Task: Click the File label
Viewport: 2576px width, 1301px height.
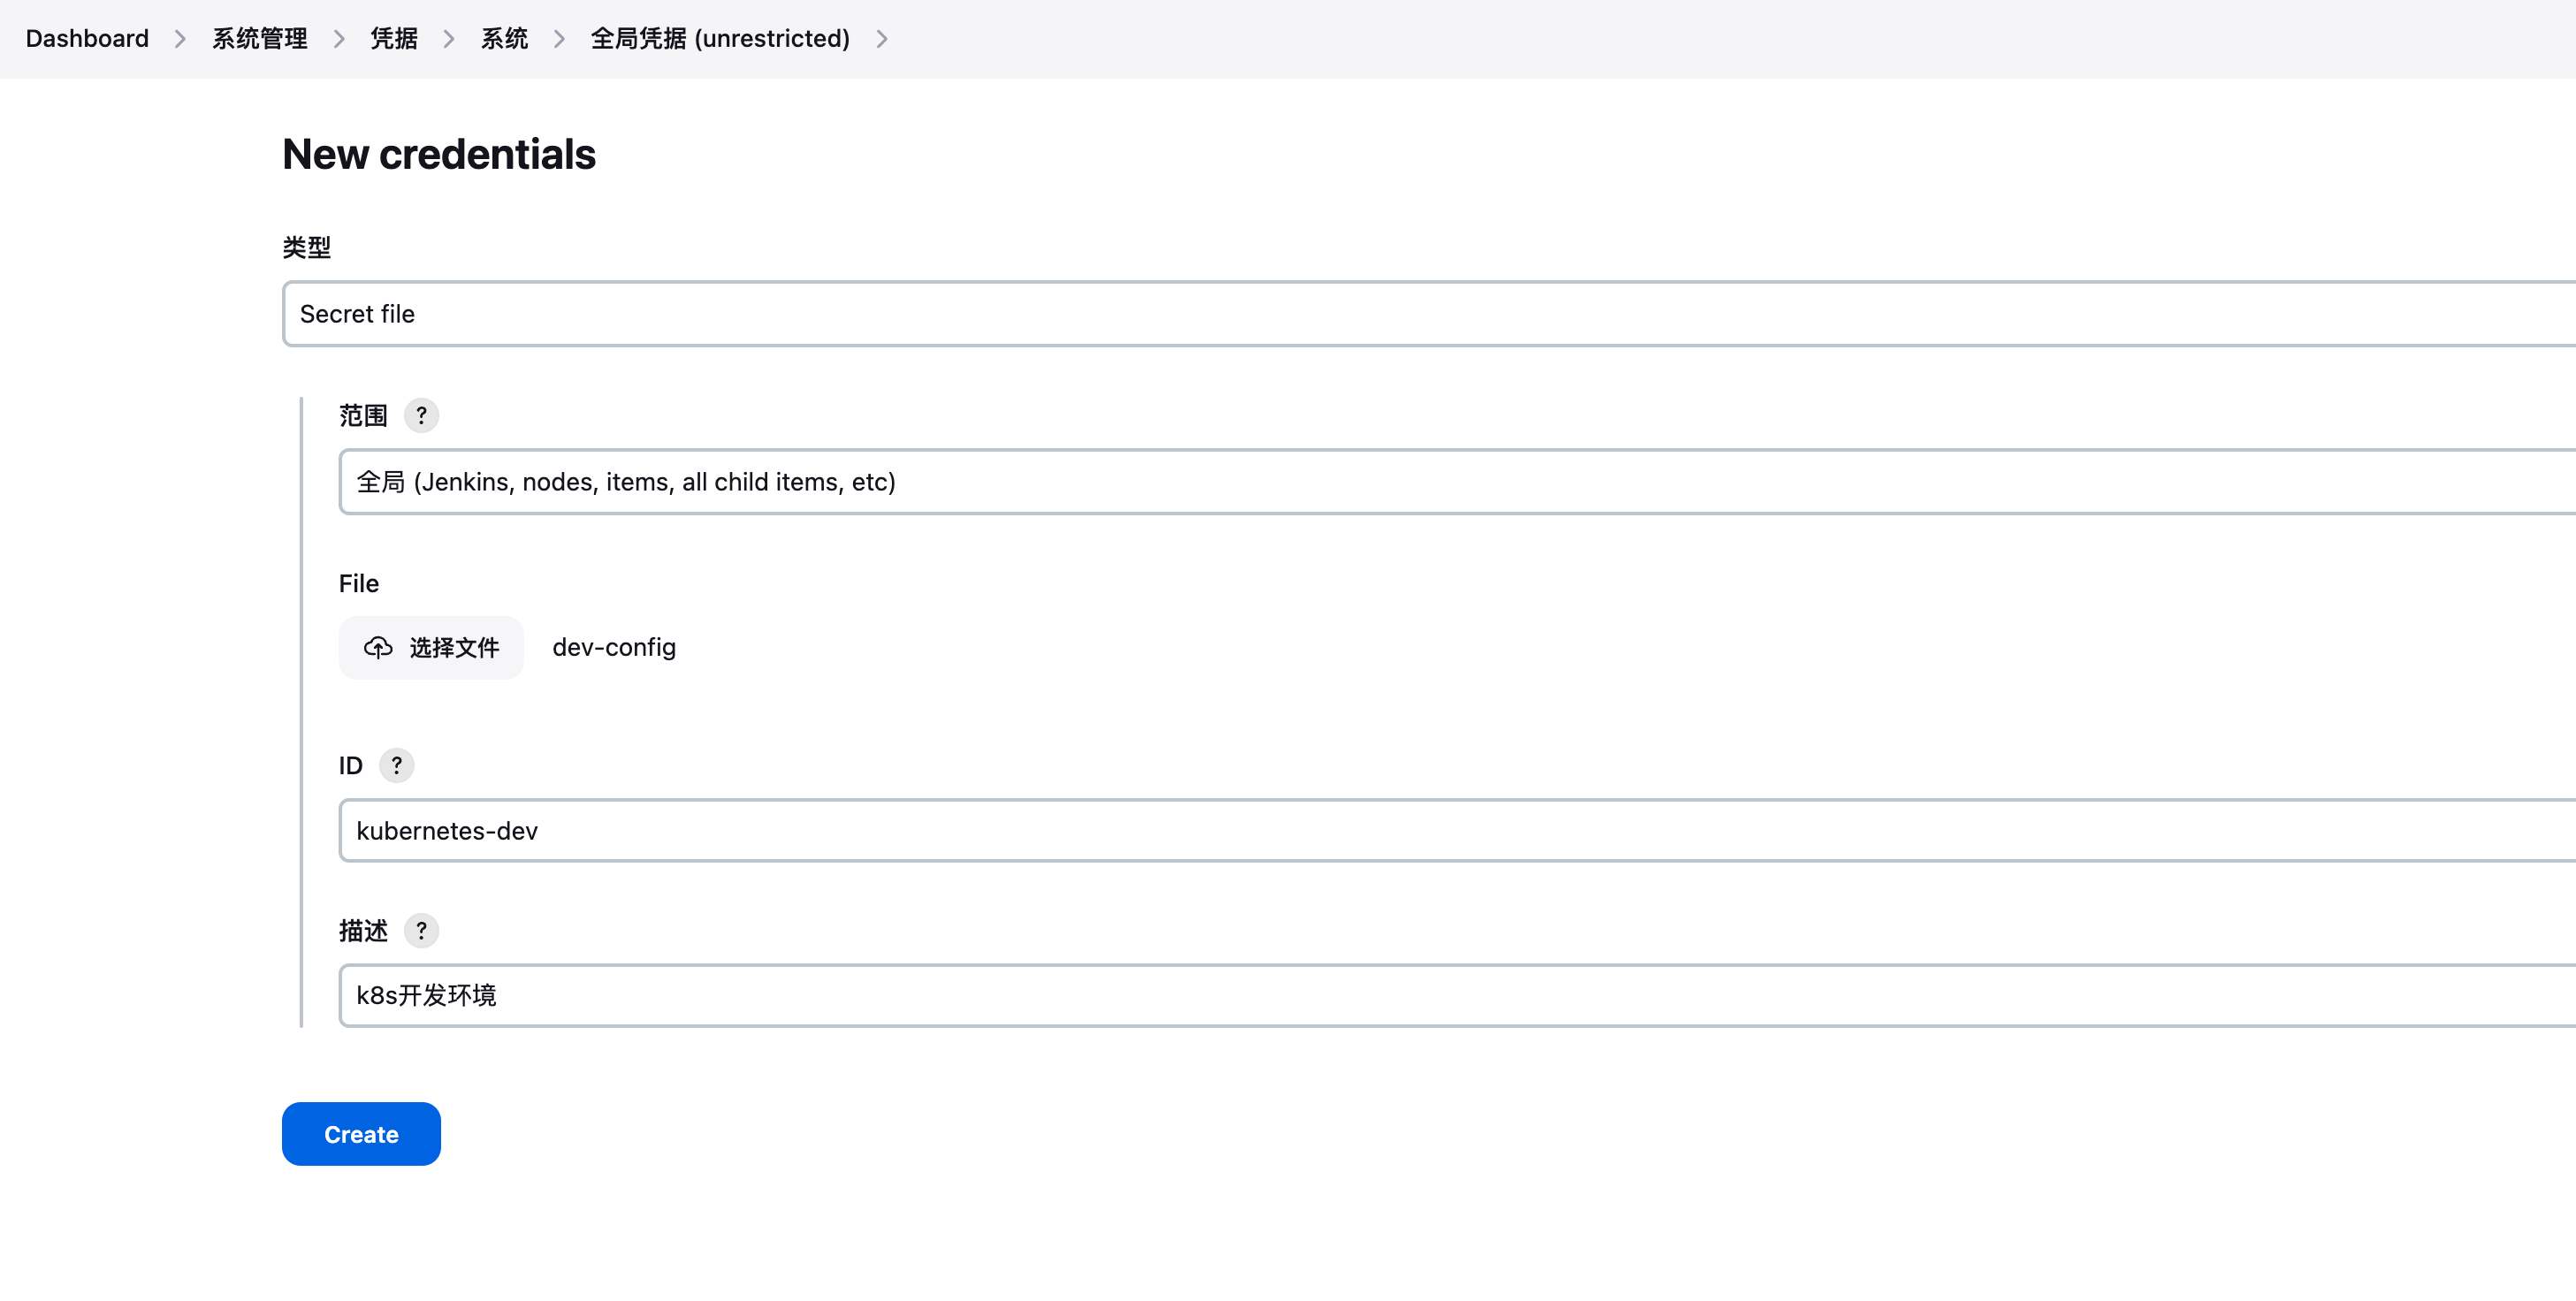Action: click(x=359, y=583)
